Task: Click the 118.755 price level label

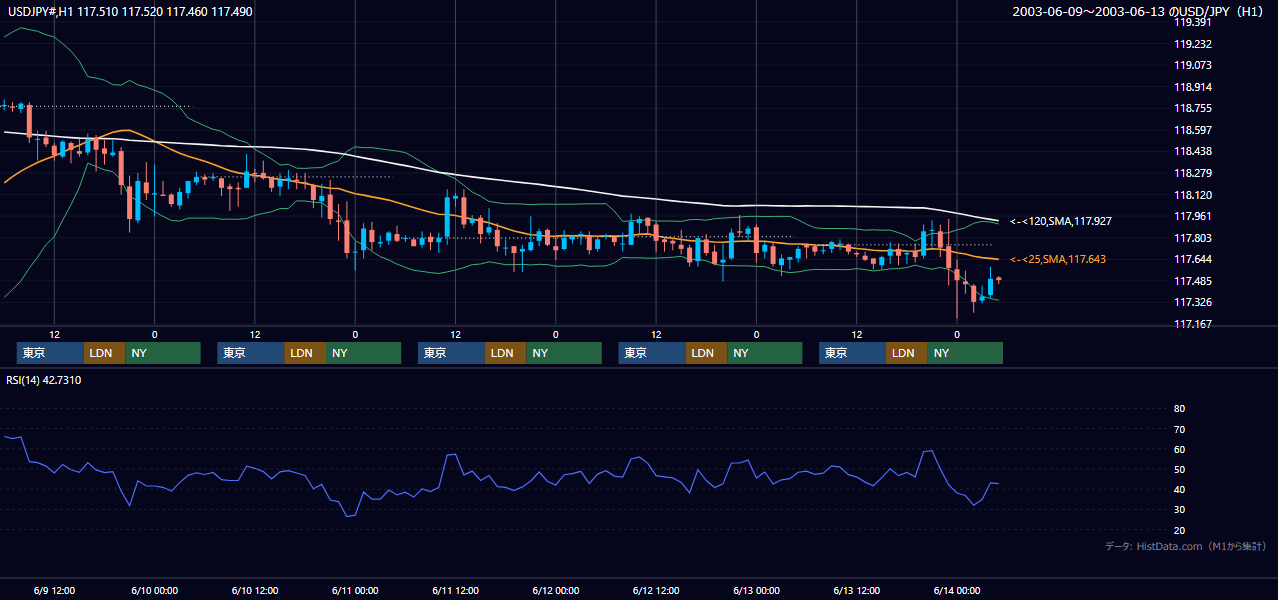Action: 1192,108
